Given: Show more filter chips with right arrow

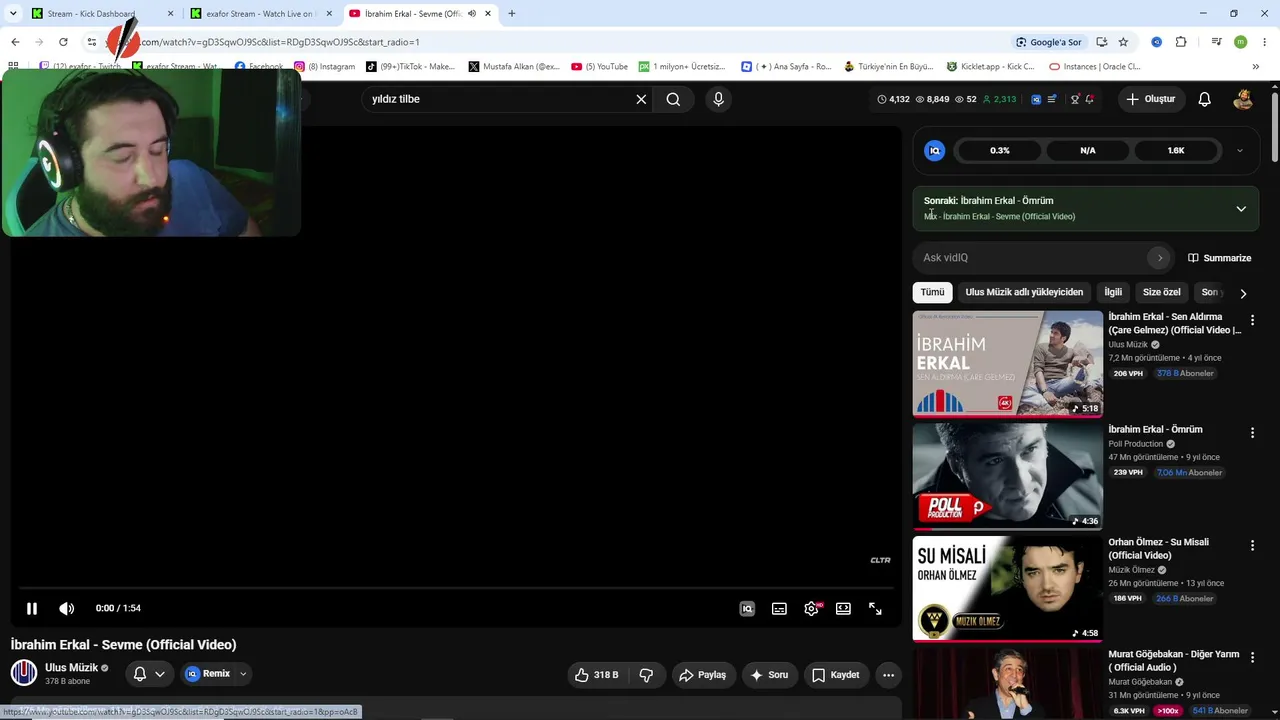Looking at the screenshot, I should coord(1243,293).
